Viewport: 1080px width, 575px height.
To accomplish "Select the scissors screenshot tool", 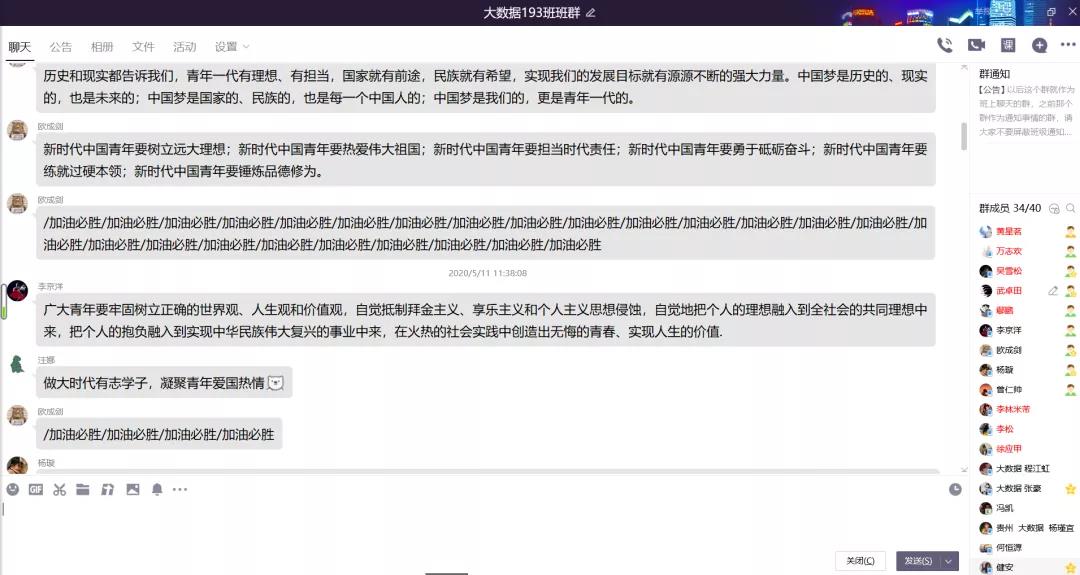I will click(60, 490).
